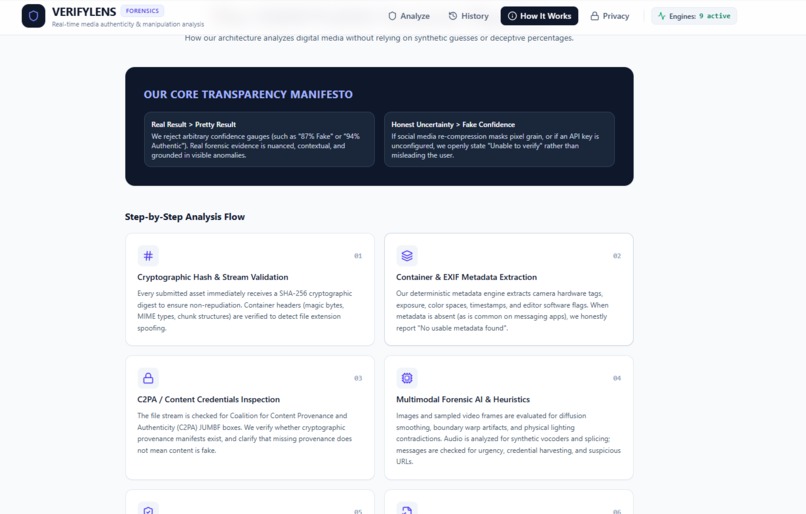Click step number 01 label
Screen dimensions: 806x514
click(358, 255)
